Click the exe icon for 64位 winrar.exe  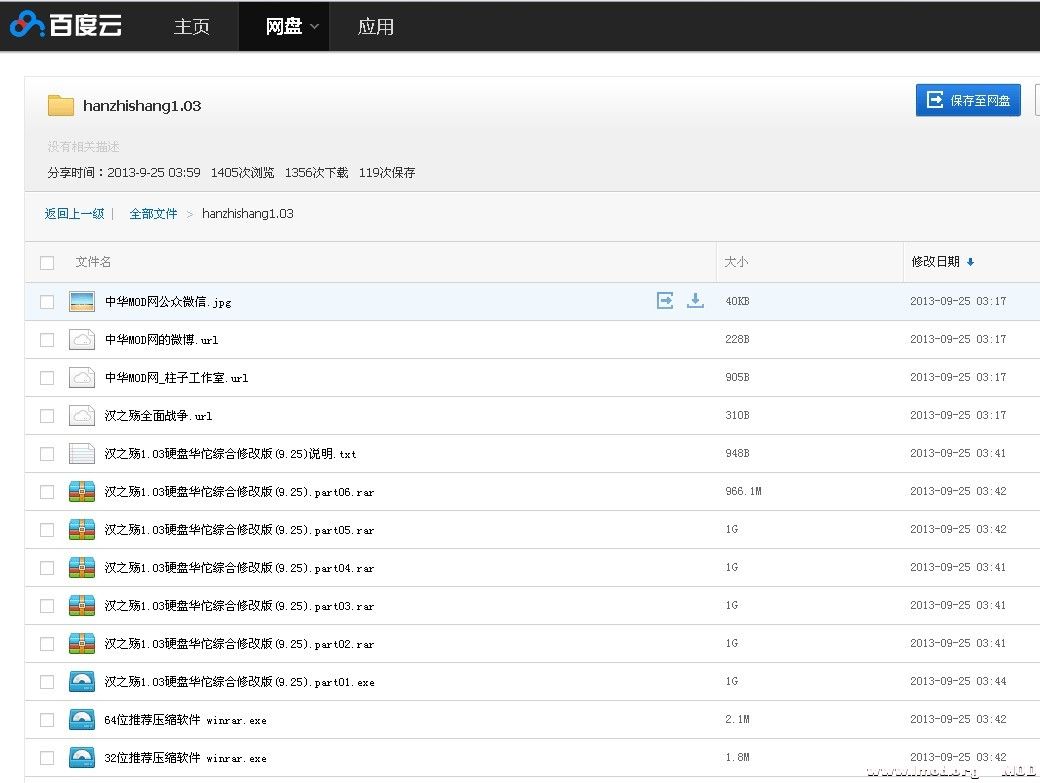pyautogui.click(x=82, y=719)
